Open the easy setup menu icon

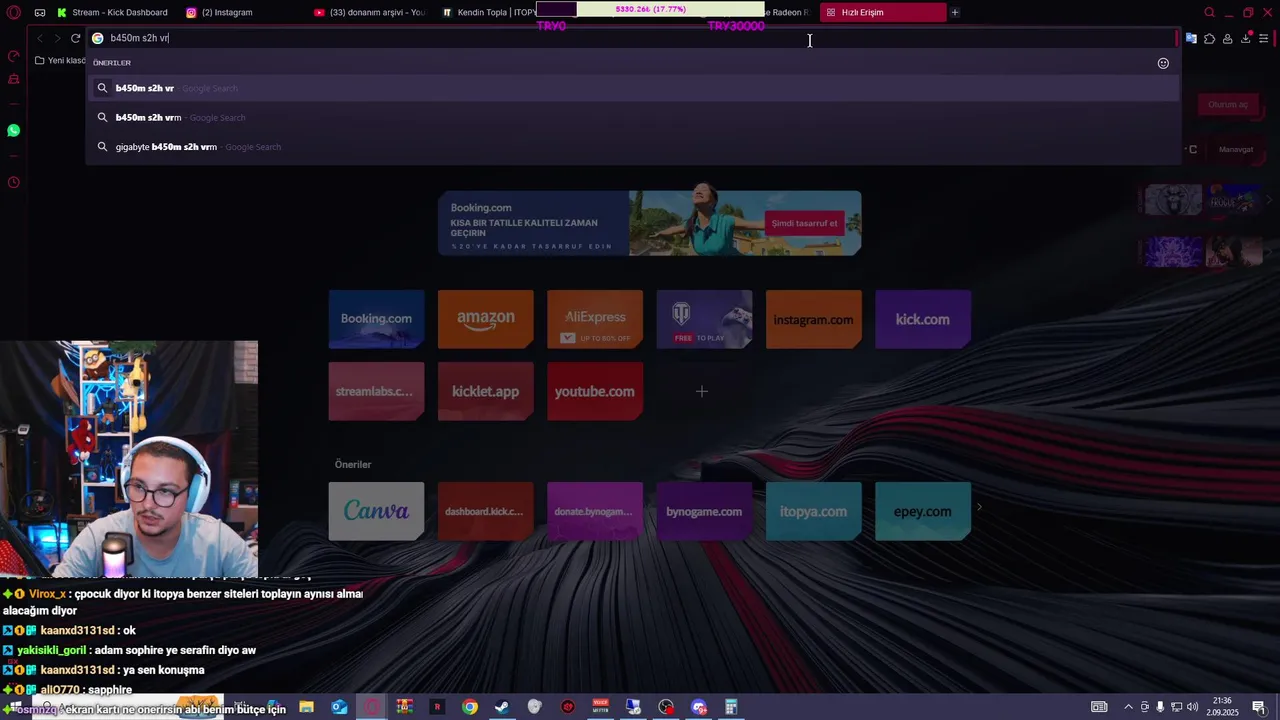(x=1264, y=38)
